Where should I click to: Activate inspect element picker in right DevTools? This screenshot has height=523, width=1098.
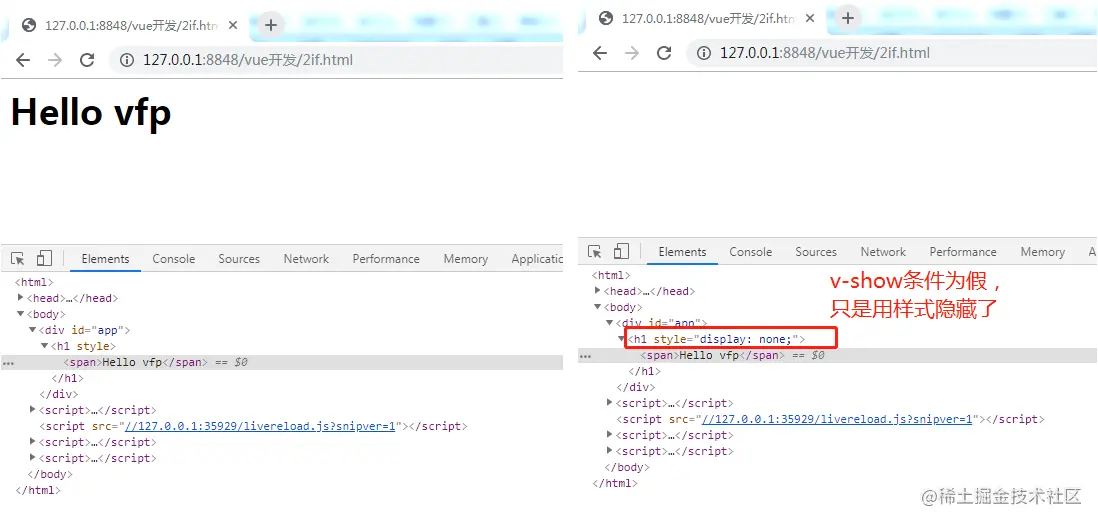595,251
